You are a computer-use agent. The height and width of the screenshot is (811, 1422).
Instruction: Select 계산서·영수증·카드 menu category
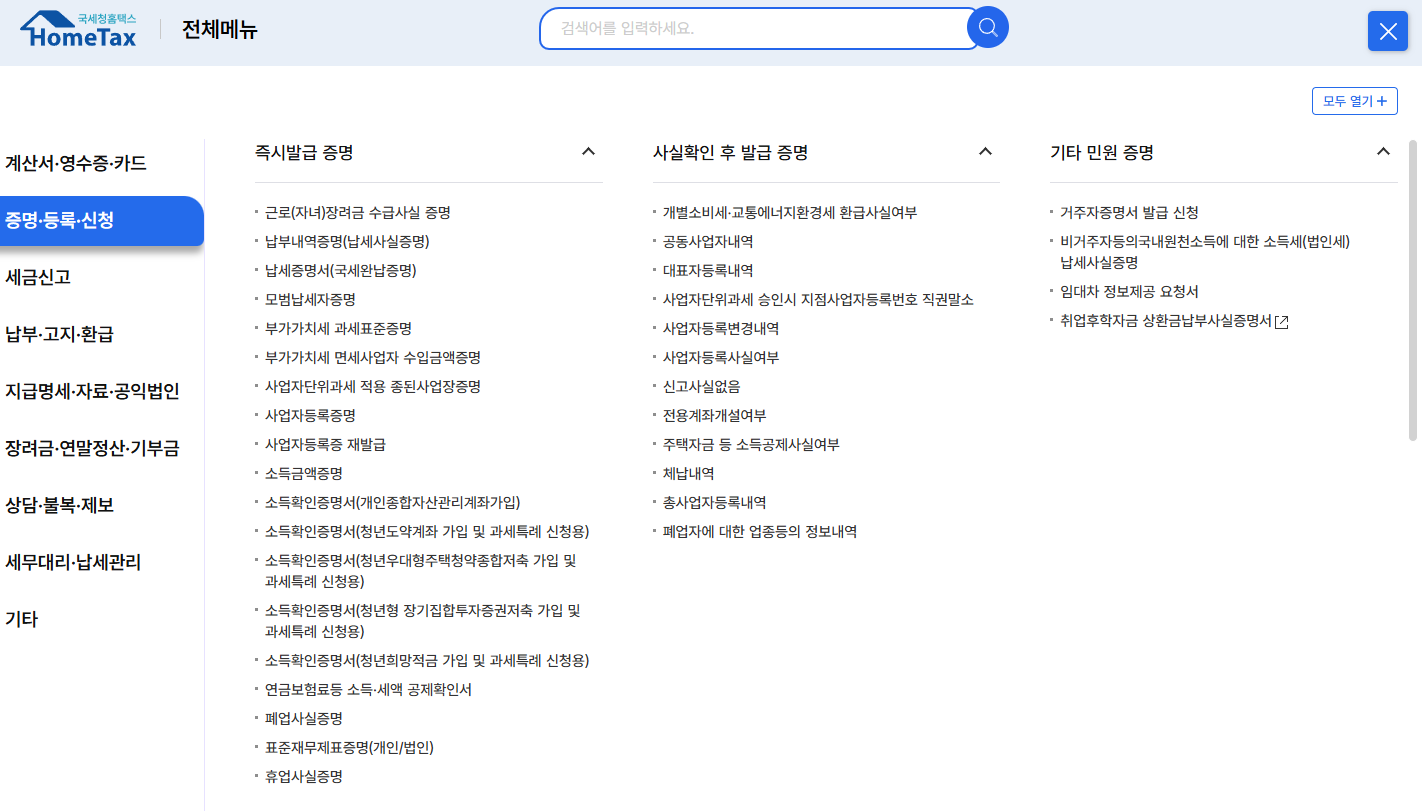tap(76, 163)
